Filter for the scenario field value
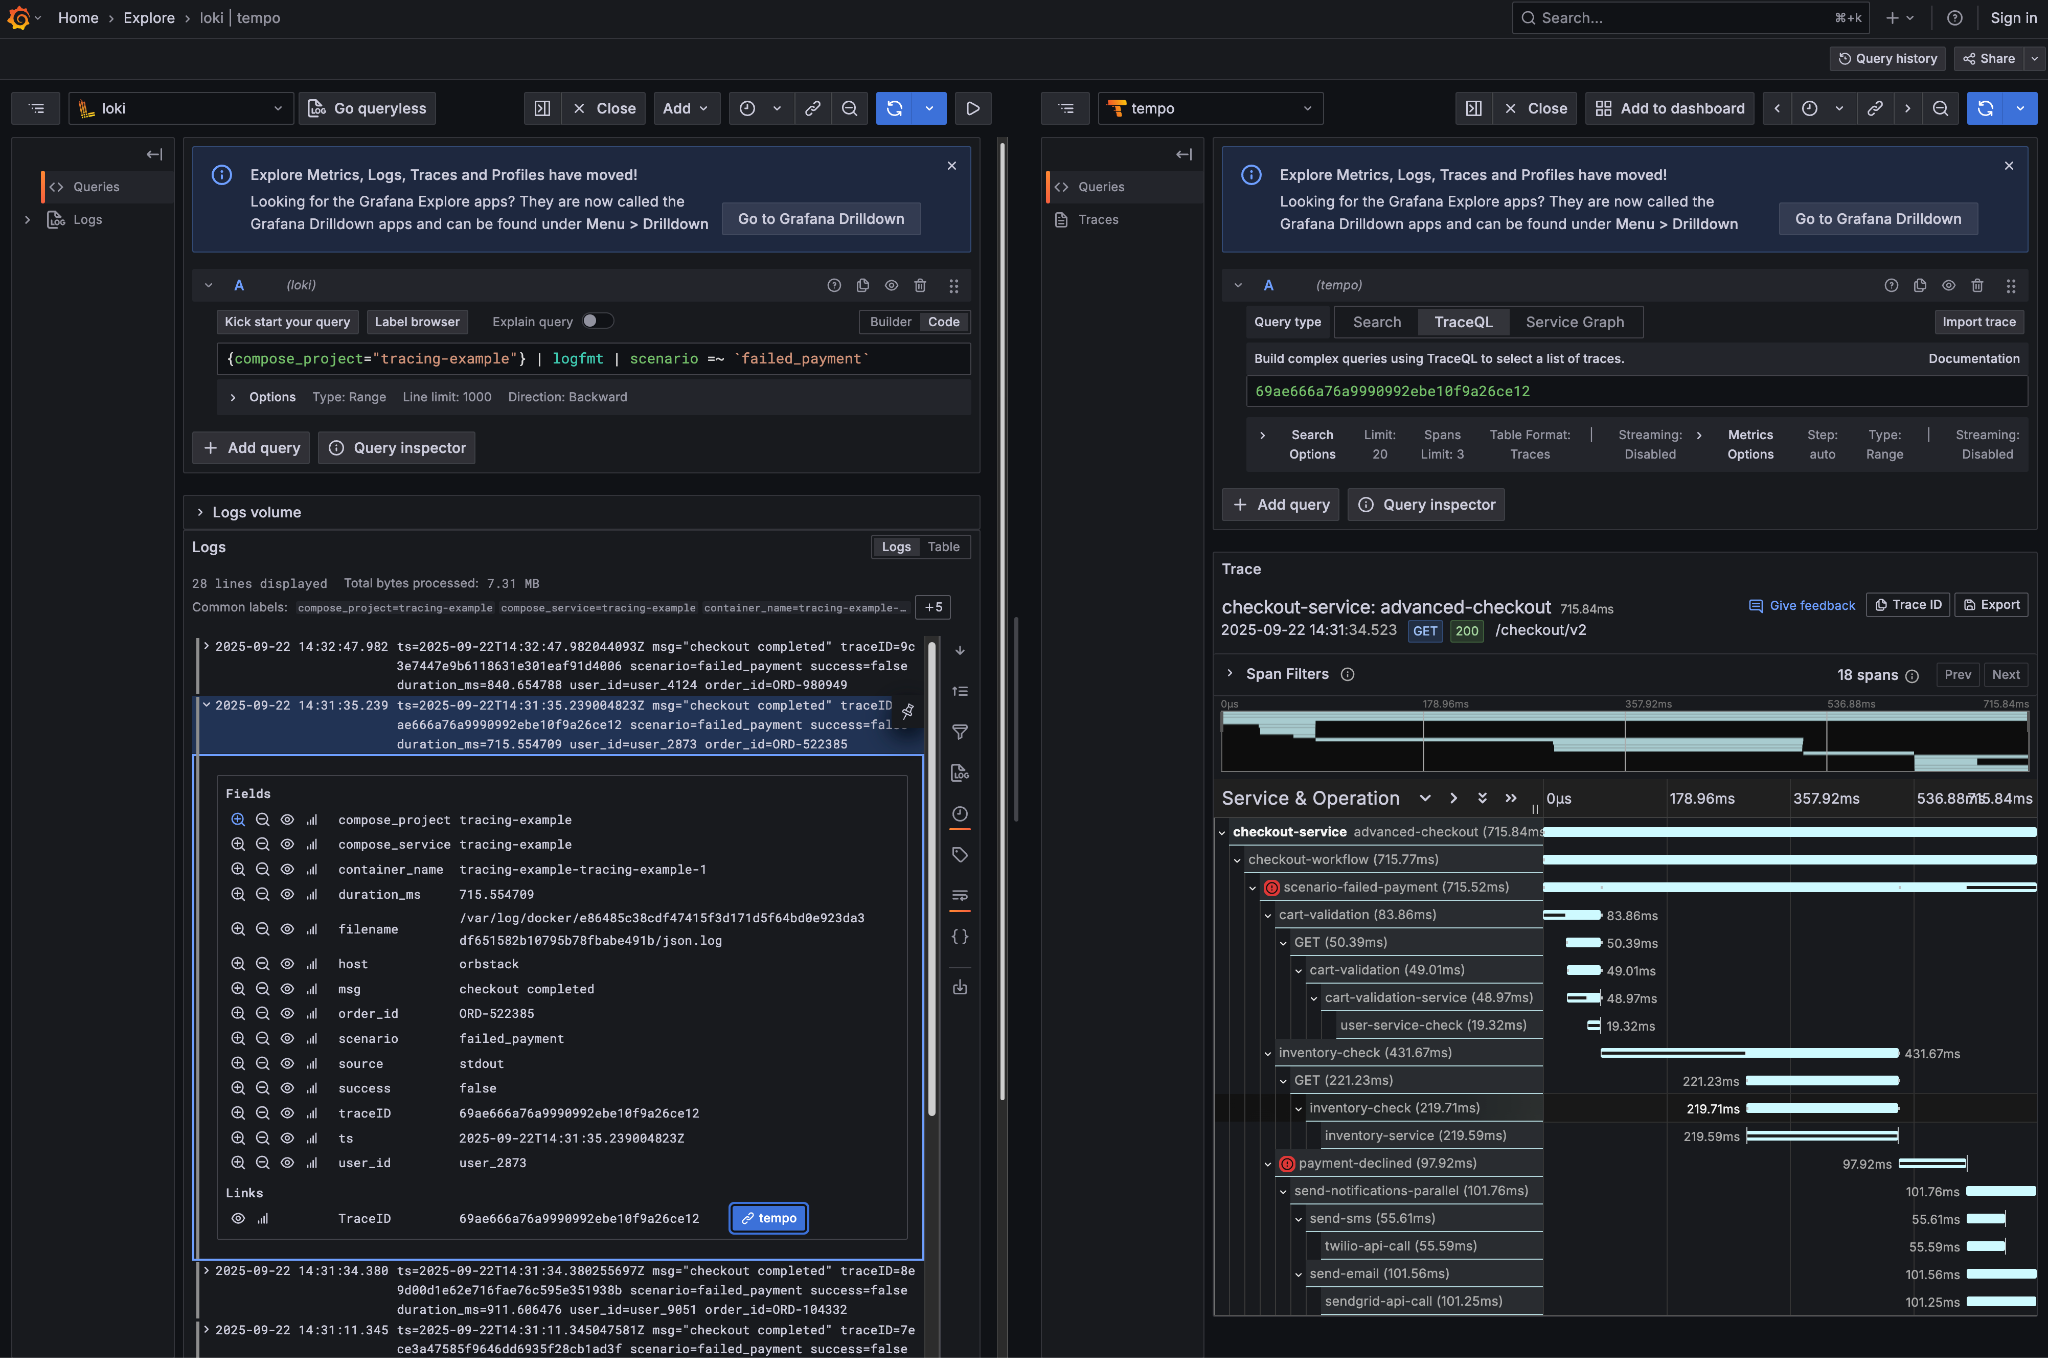 238,1039
